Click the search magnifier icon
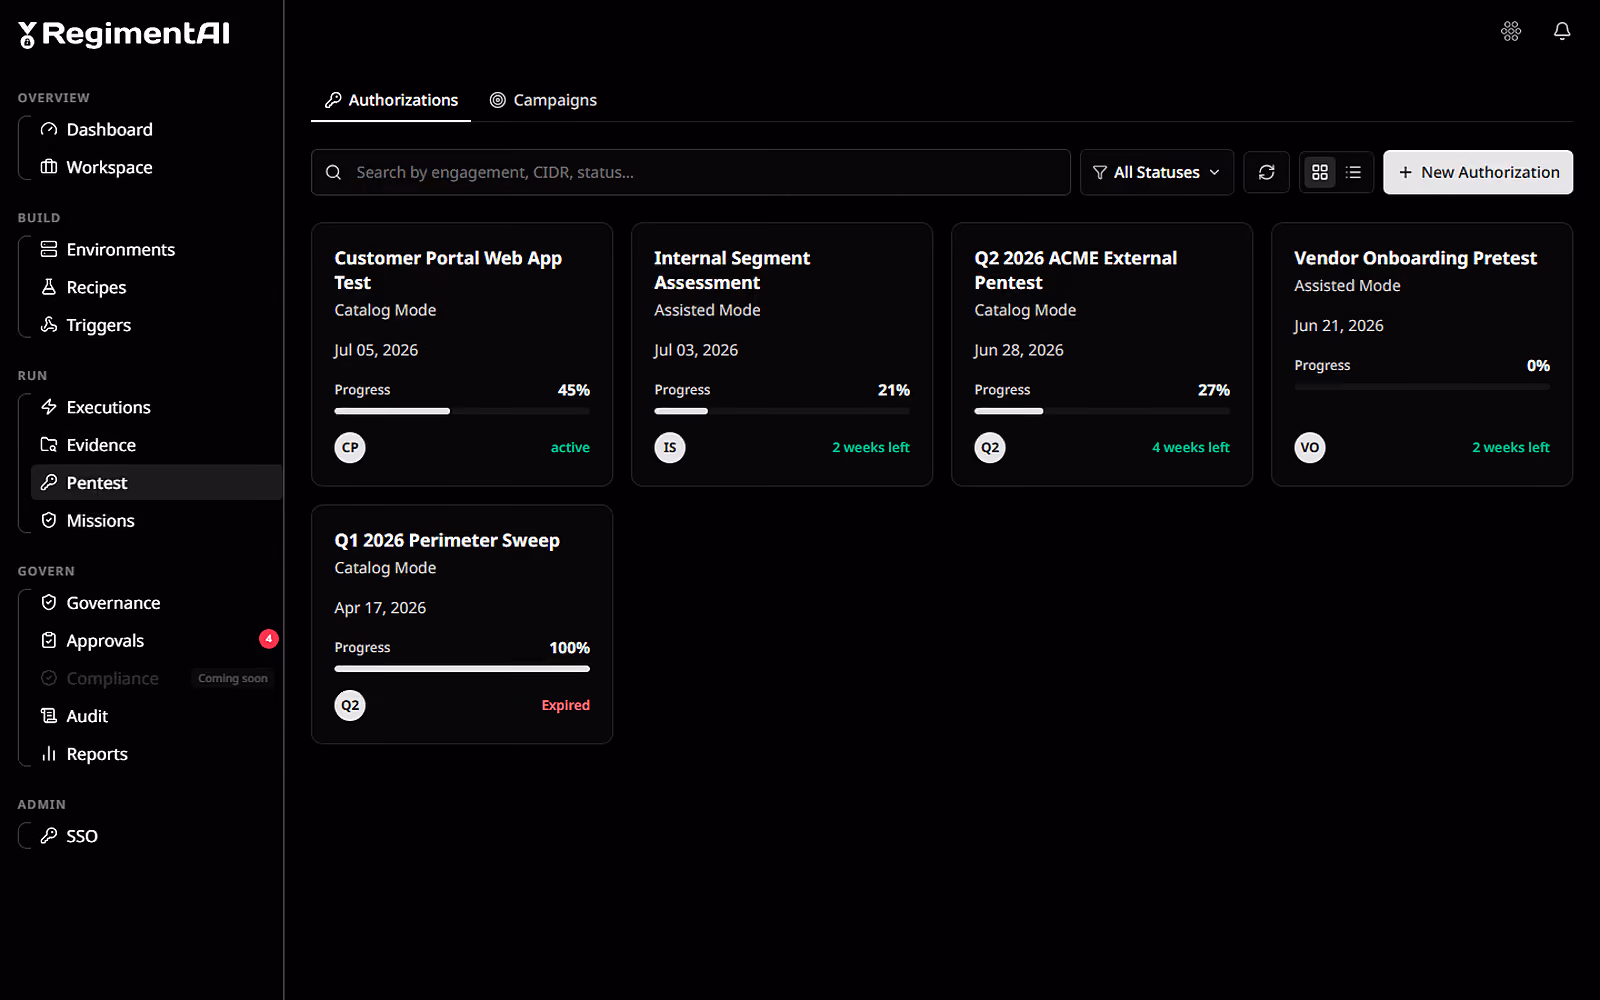The width and height of the screenshot is (1600, 1000). click(334, 172)
